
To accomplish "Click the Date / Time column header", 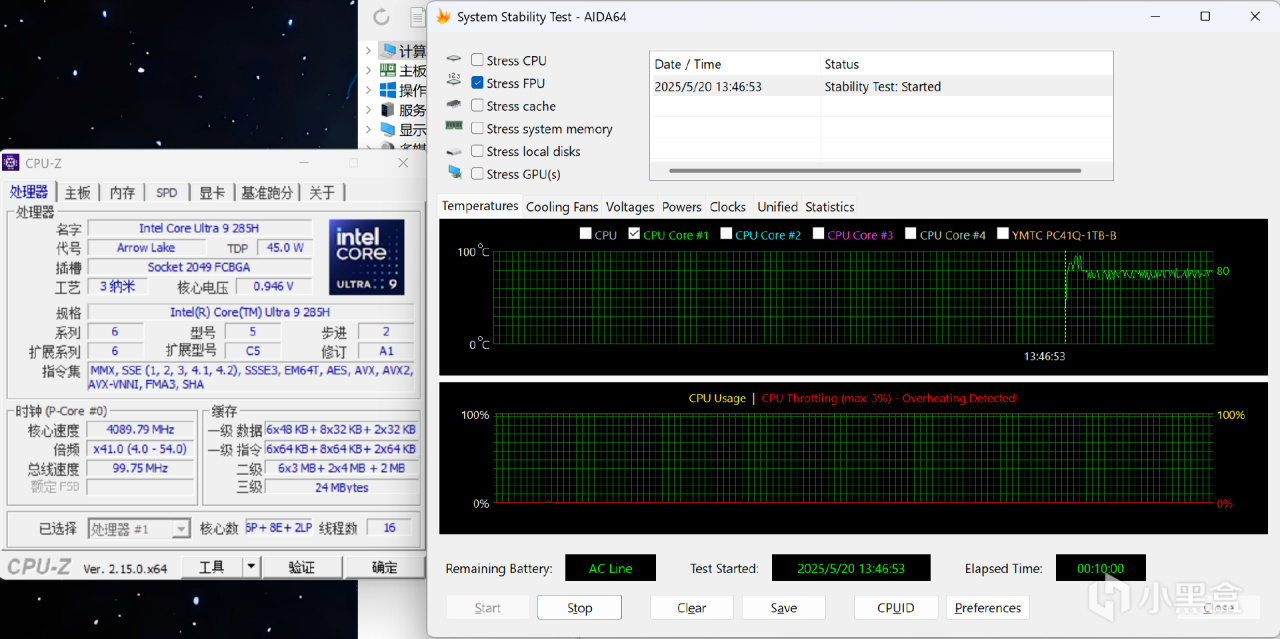I will (735, 64).
